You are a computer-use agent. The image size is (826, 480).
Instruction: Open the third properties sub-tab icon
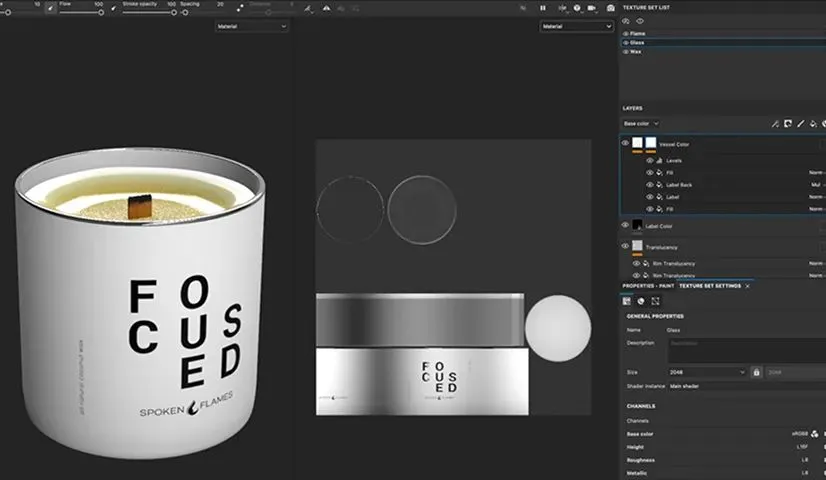(655, 301)
